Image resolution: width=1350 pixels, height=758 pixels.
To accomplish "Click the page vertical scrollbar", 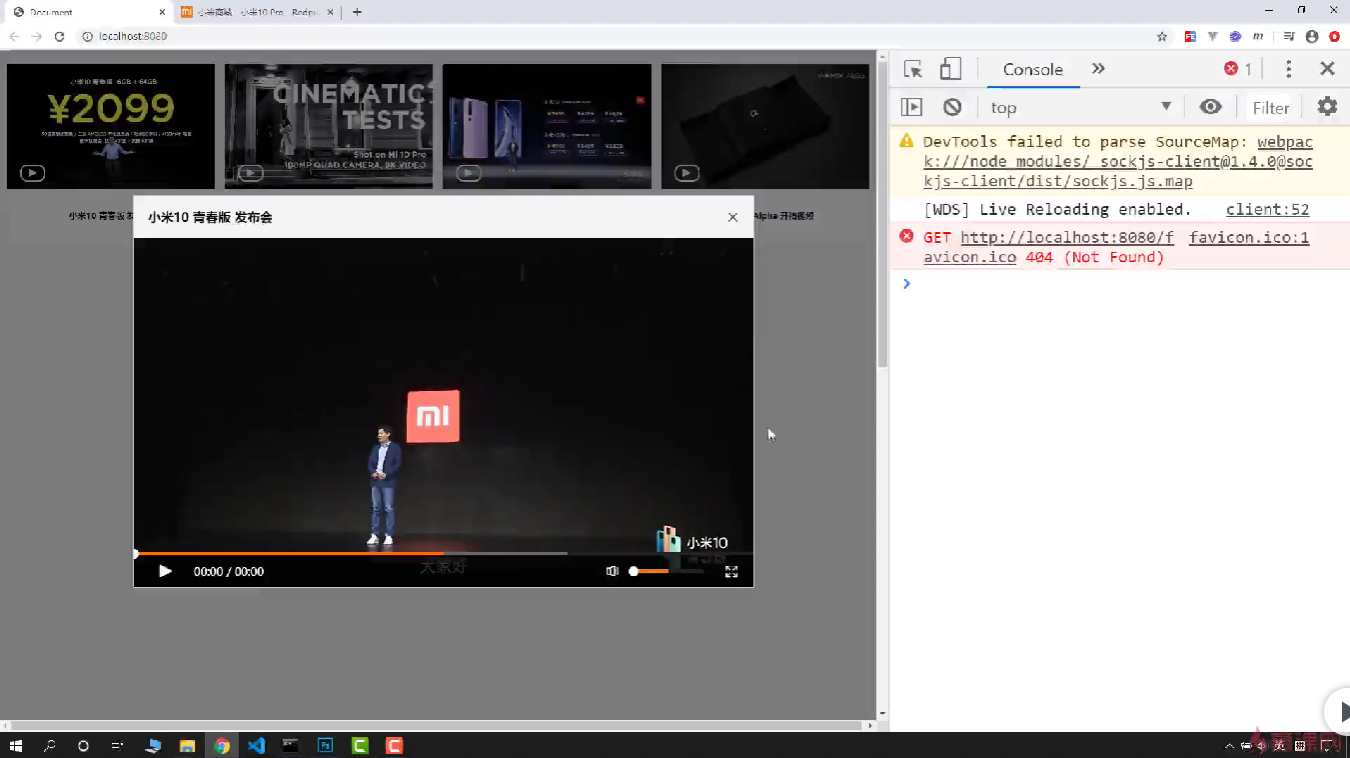I will (882, 215).
